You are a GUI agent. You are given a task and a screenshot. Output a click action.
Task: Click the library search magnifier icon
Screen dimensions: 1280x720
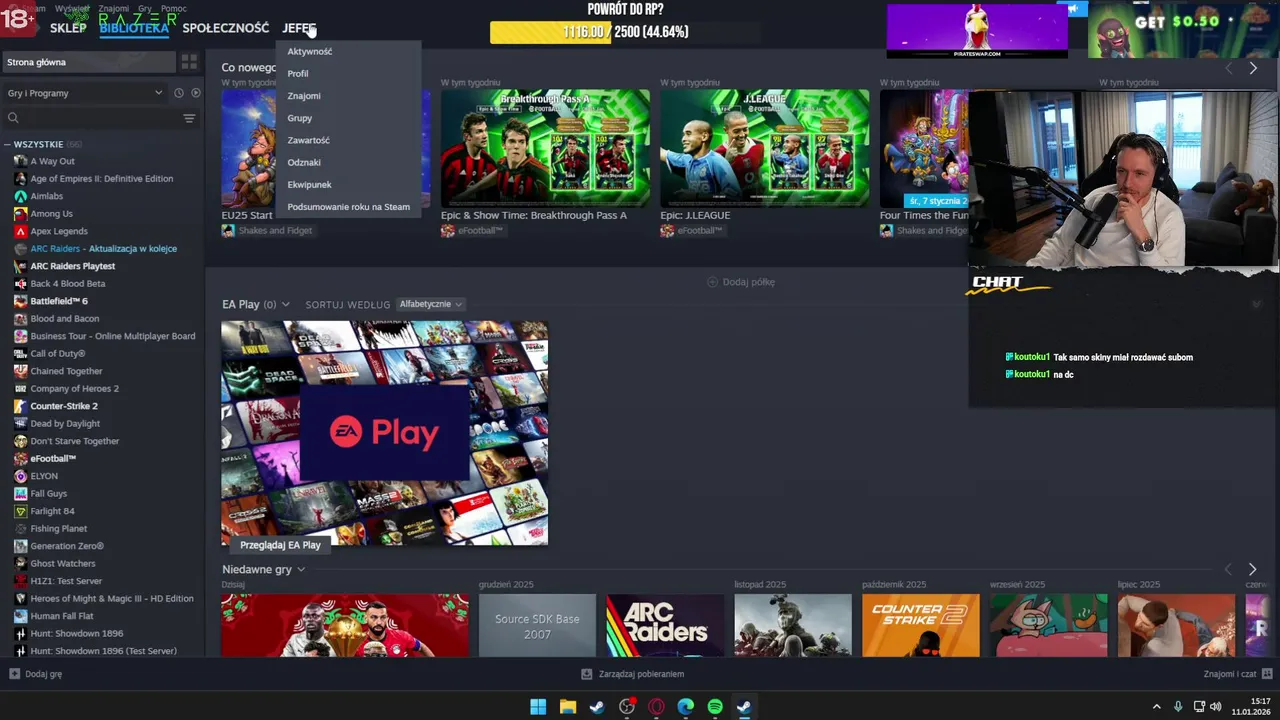(13, 118)
